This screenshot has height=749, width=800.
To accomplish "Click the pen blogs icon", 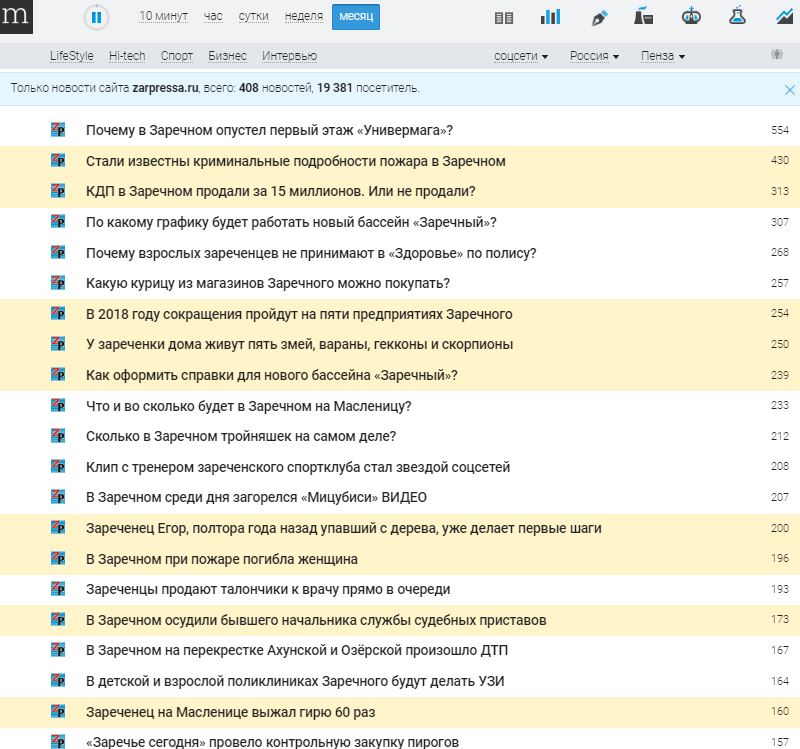I will coord(599,17).
